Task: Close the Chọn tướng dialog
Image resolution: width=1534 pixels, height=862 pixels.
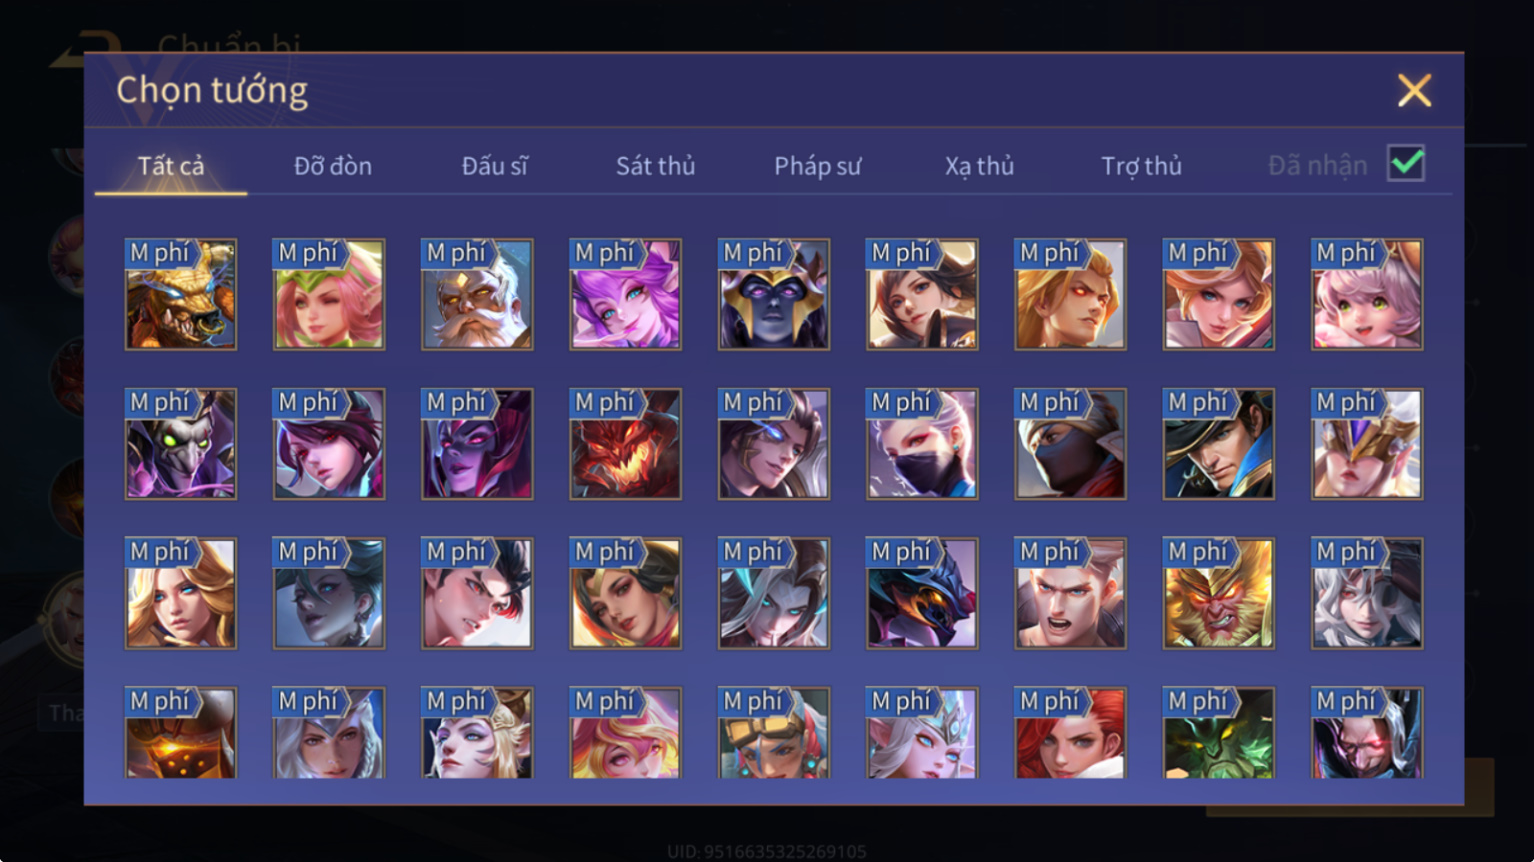Action: click(x=1414, y=91)
